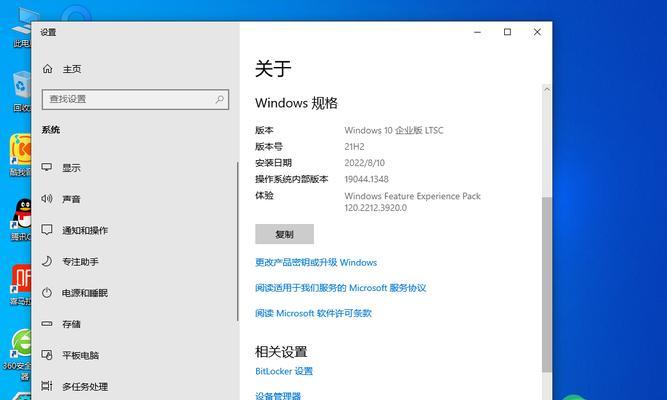The height and width of the screenshot is (400, 667).
Task: Click the Sound (声音) speaker icon
Action: pos(47,198)
